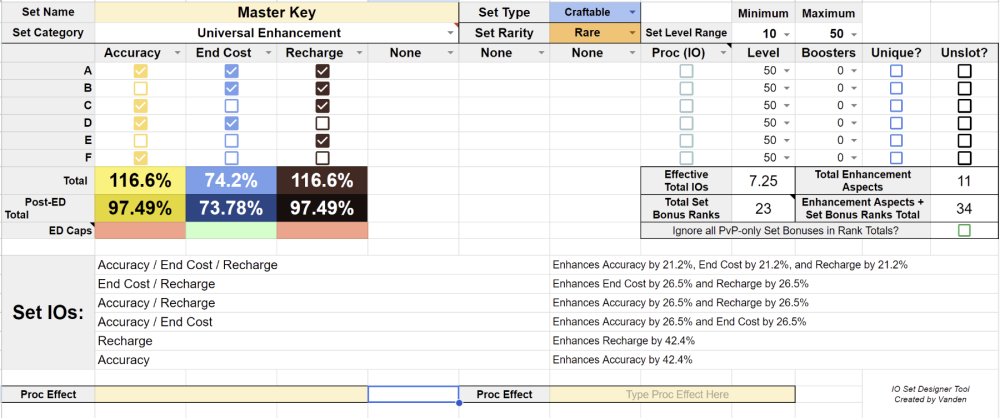The height and width of the screenshot is (418, 1000).
Task: Toggle Ignore all PvP-only Set Bonuses checkbox
Action: pos(964,231)
